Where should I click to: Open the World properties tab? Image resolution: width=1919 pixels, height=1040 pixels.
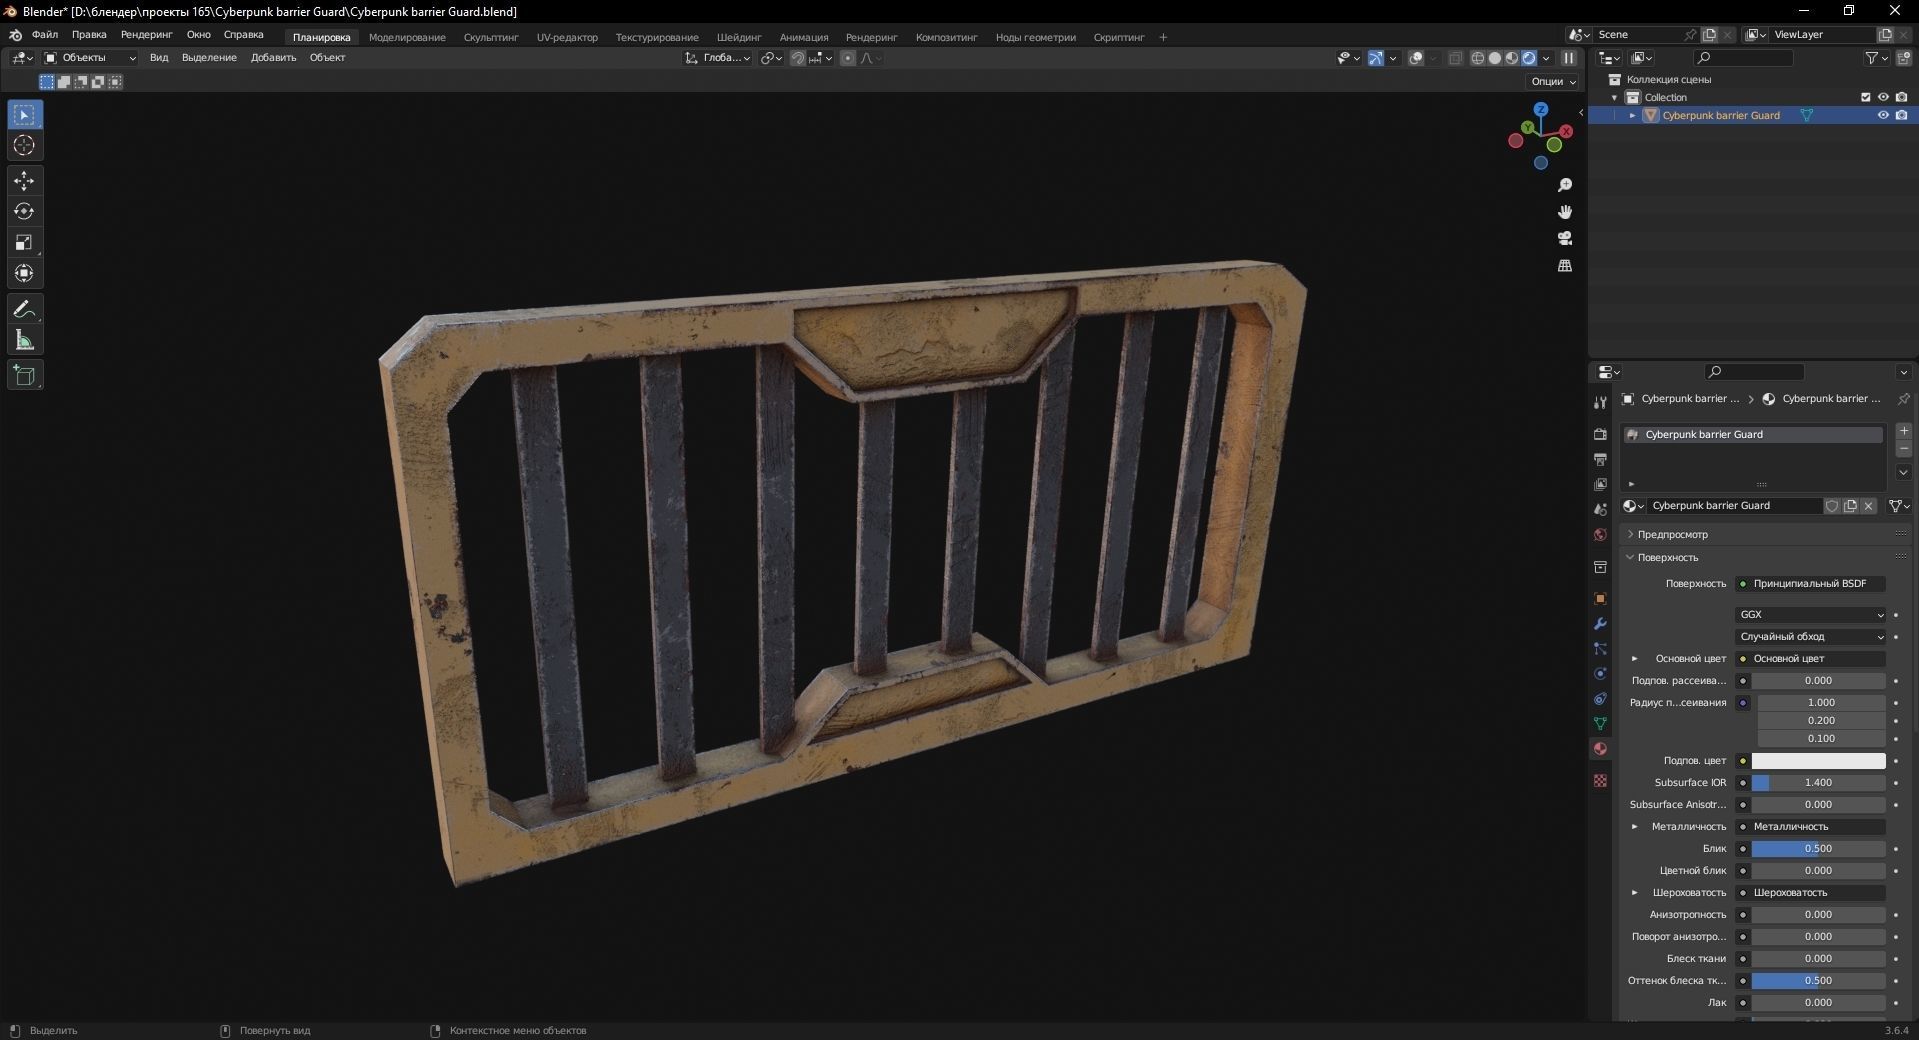click(1600, 534)
